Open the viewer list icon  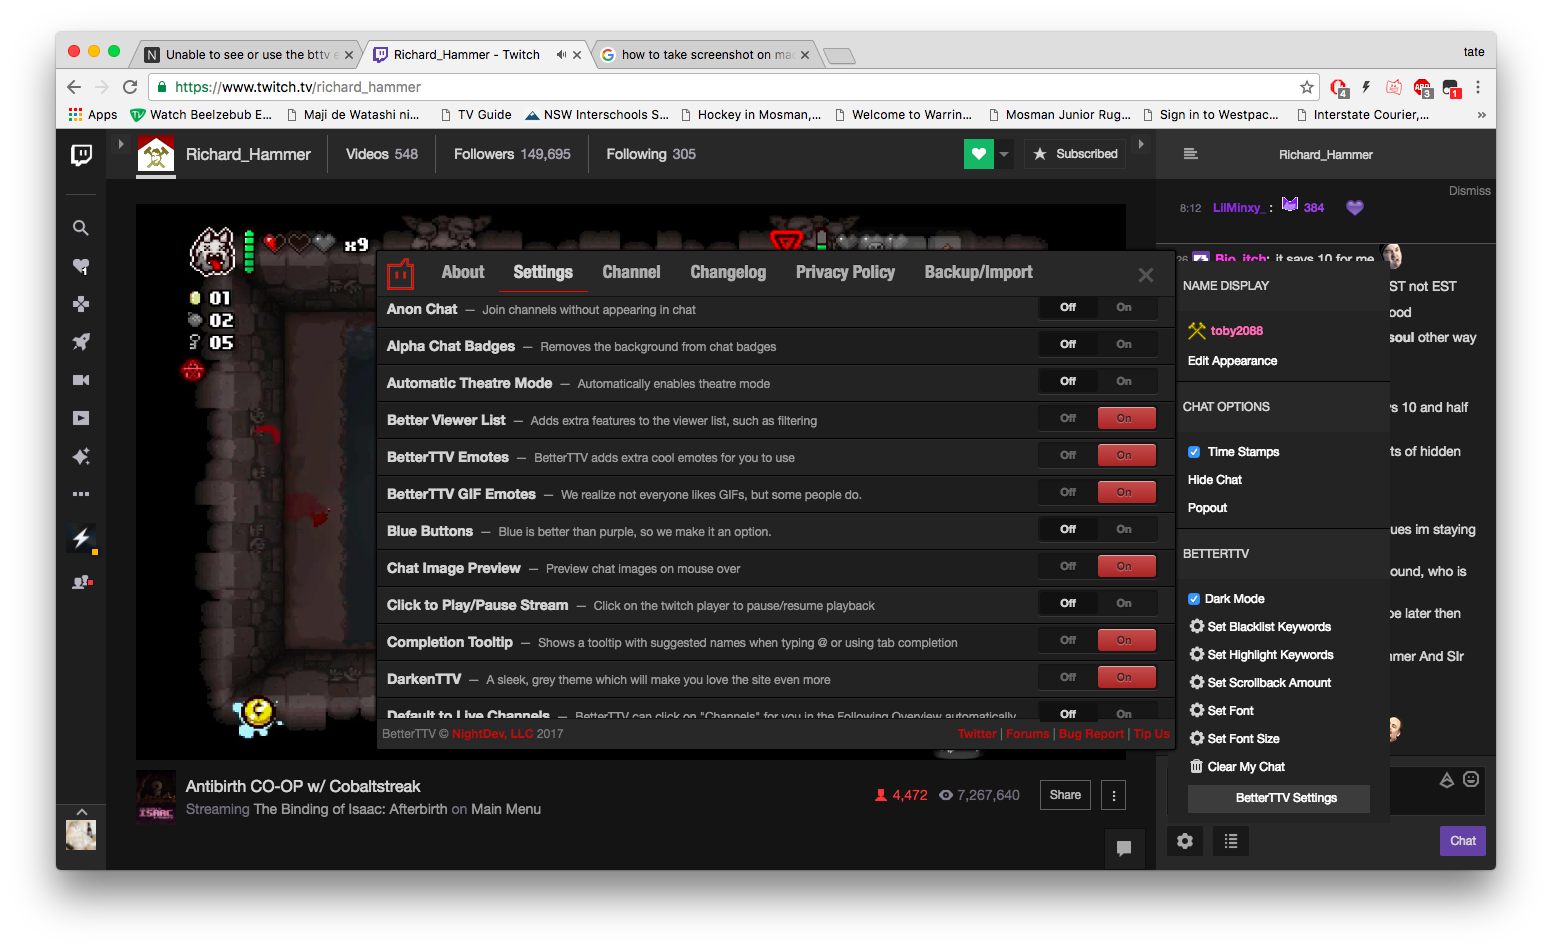click(1231, 841)
